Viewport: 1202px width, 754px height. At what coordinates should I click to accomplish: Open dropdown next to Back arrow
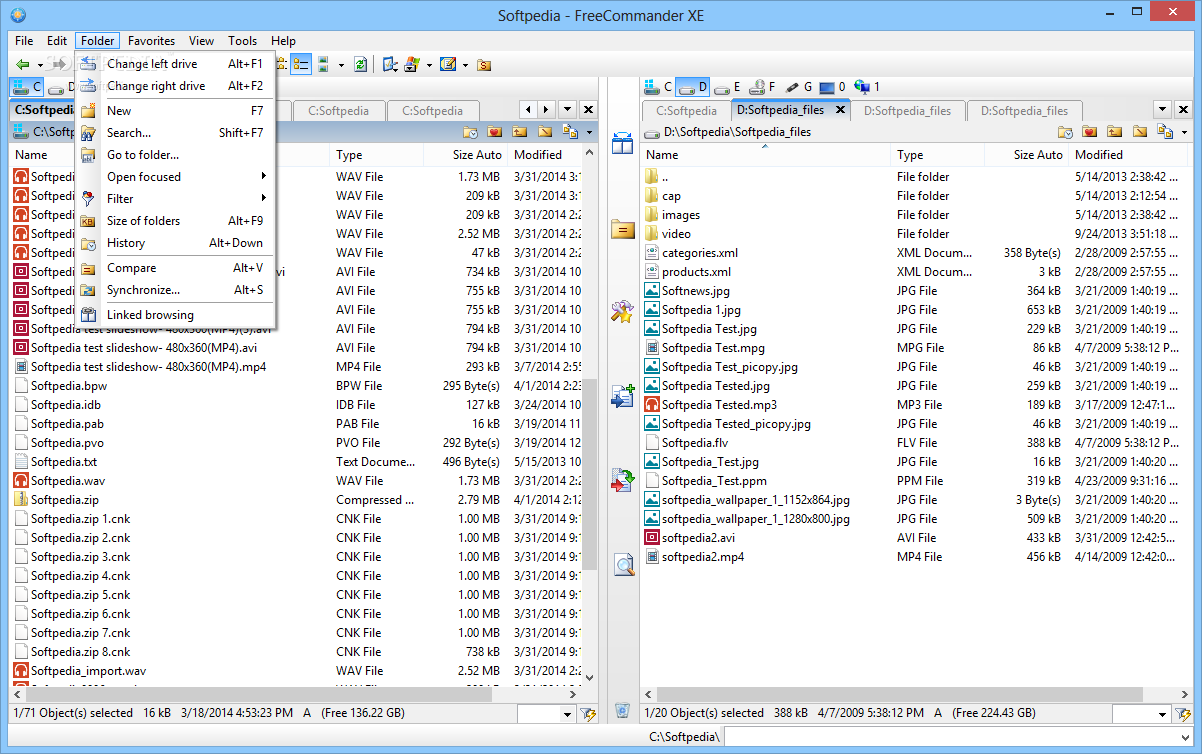pyautogui.click(x=40, y=64)
